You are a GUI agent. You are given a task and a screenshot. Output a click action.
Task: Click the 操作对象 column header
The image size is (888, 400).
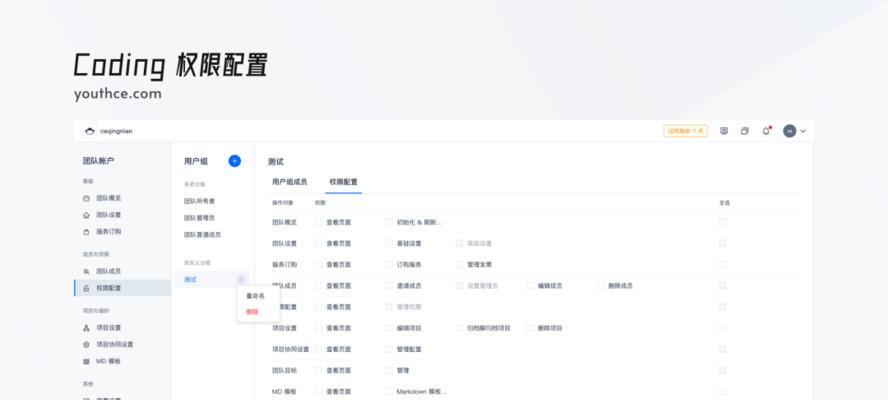283,202
